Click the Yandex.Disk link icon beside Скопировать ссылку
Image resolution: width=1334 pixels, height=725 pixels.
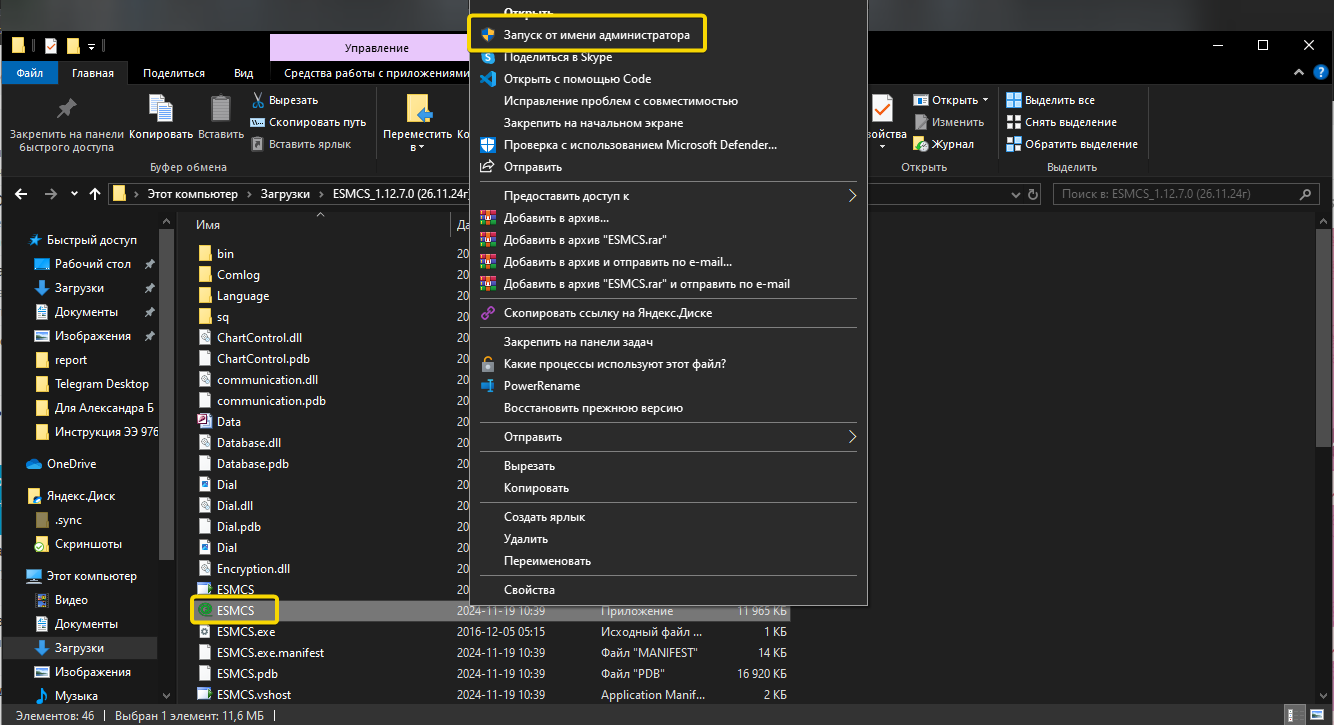pos(488,313)
